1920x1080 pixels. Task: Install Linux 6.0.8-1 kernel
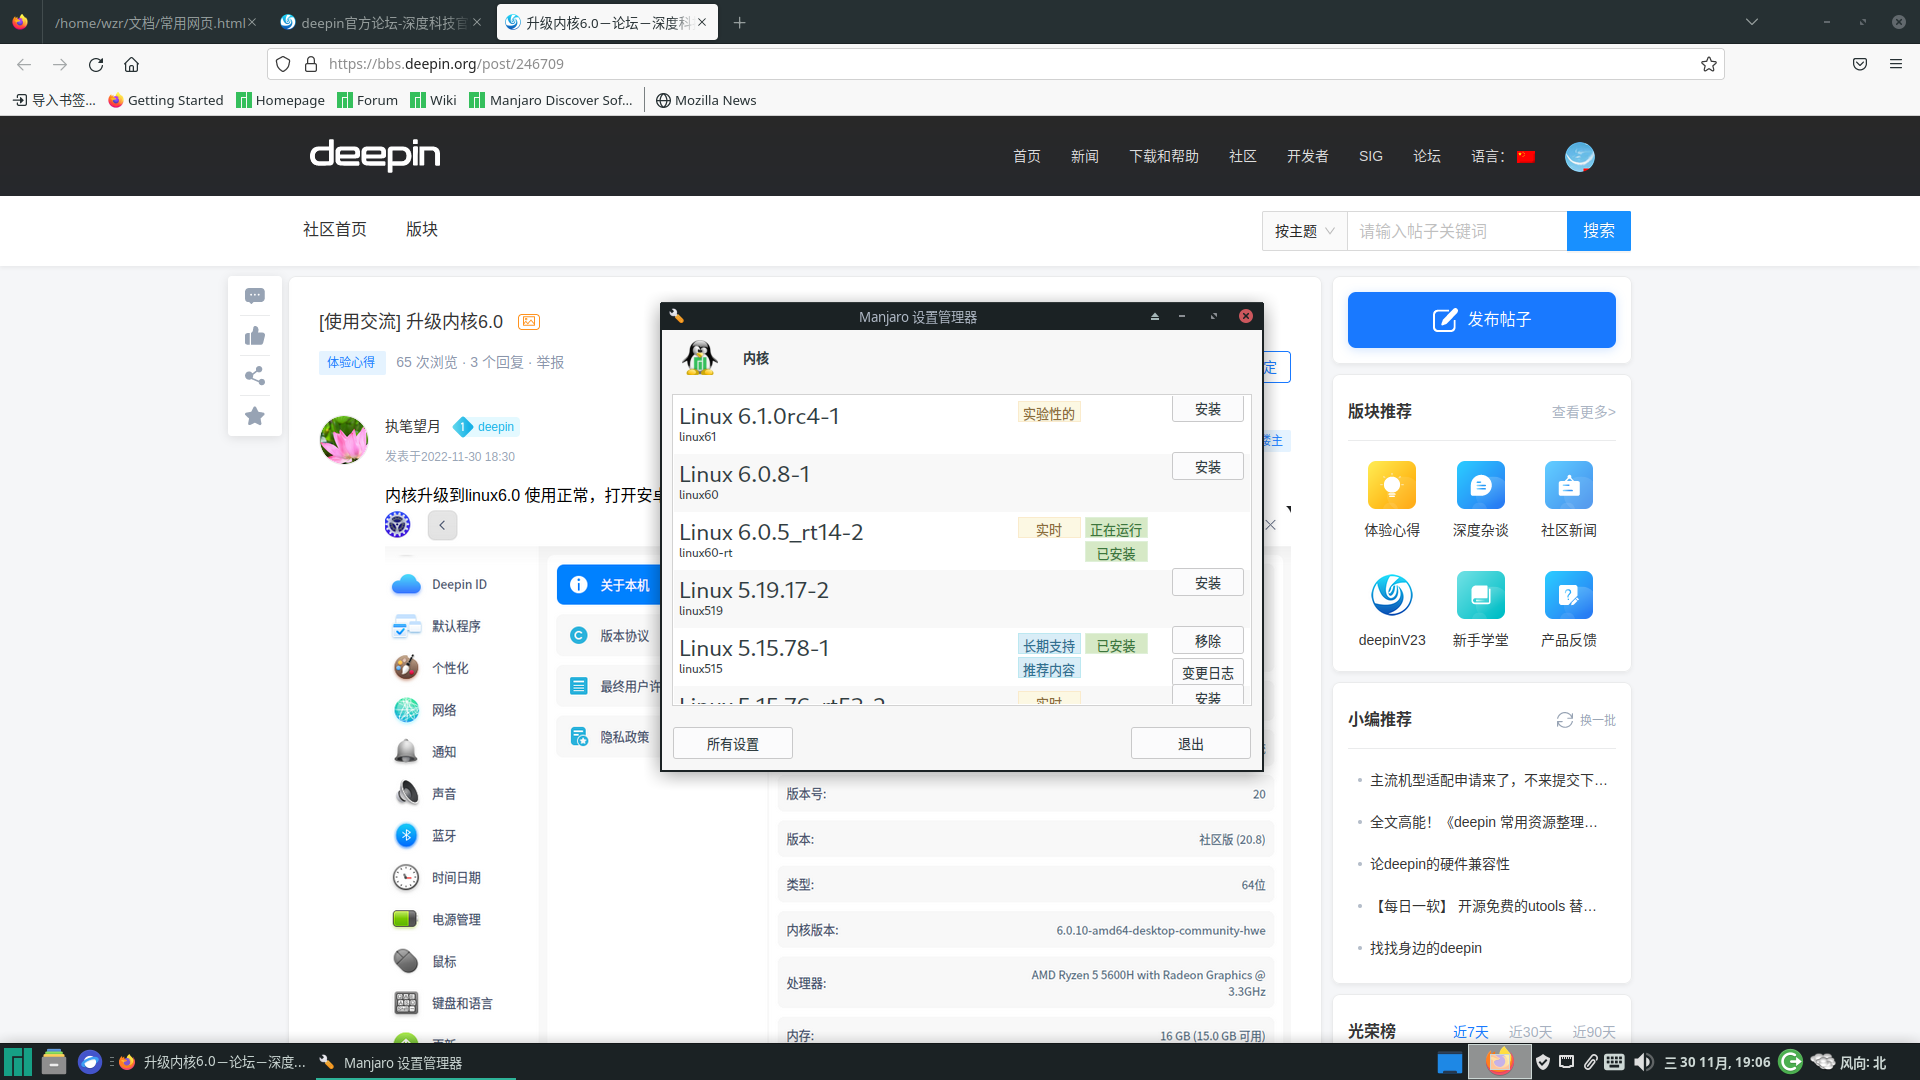[x=1207, y=466]
